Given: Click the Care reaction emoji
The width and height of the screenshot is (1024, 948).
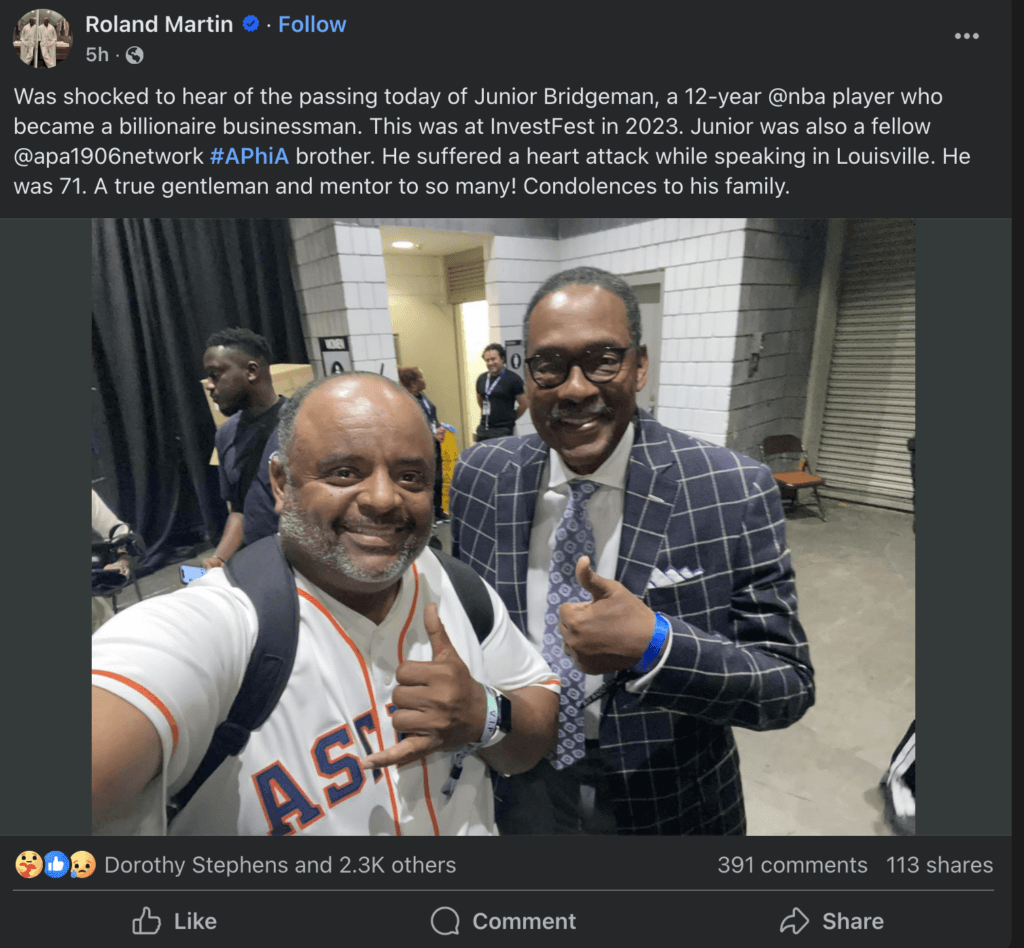Looking at the screenshot, I should (x=29, y=865).
